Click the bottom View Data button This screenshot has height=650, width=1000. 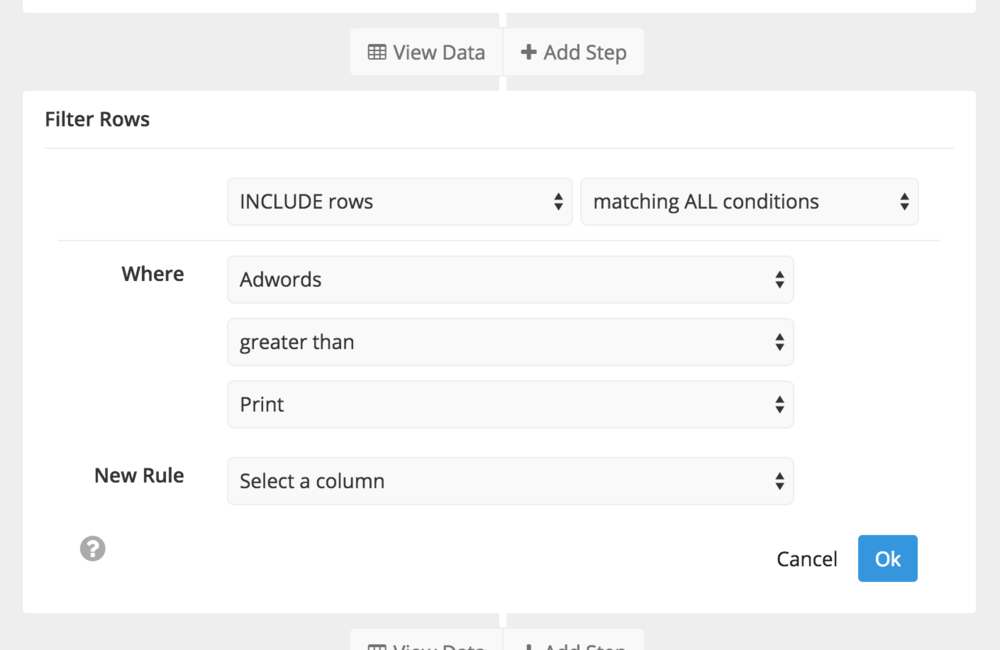pos(427,640)
